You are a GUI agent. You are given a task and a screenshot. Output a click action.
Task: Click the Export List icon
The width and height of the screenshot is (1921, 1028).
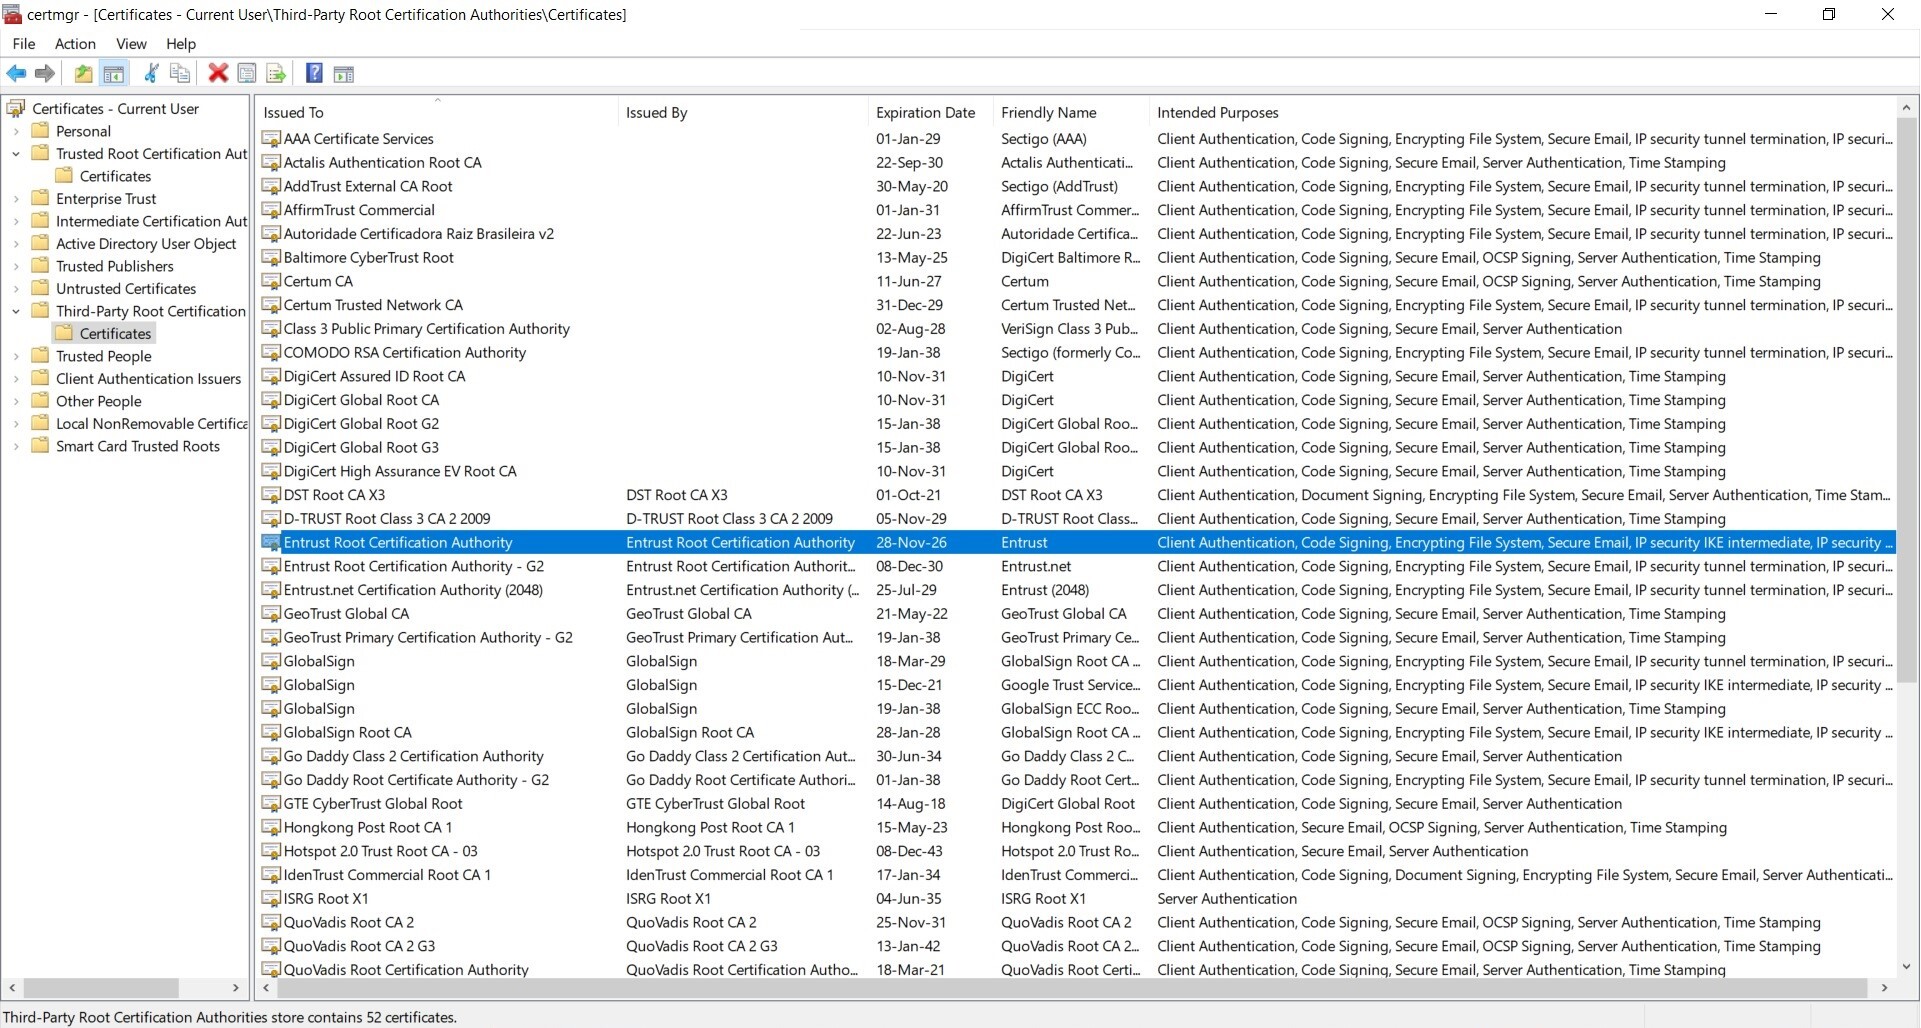[x=276, y=73]
